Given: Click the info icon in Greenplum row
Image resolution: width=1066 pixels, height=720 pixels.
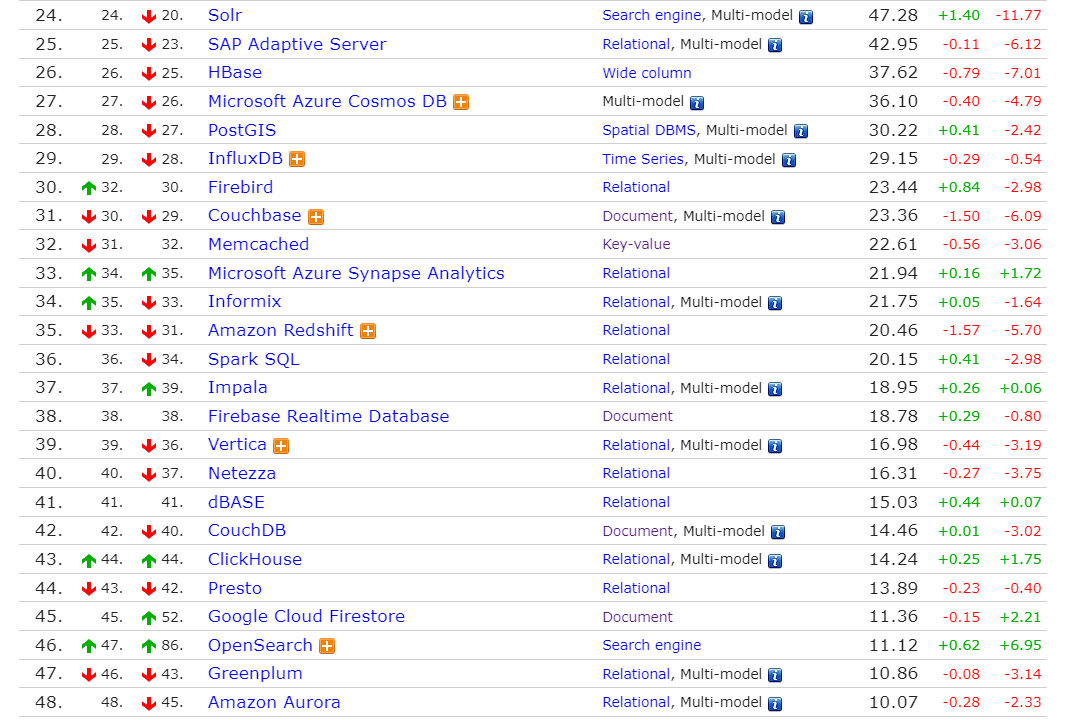Looking at the screenshot, I should click(774, 675).
